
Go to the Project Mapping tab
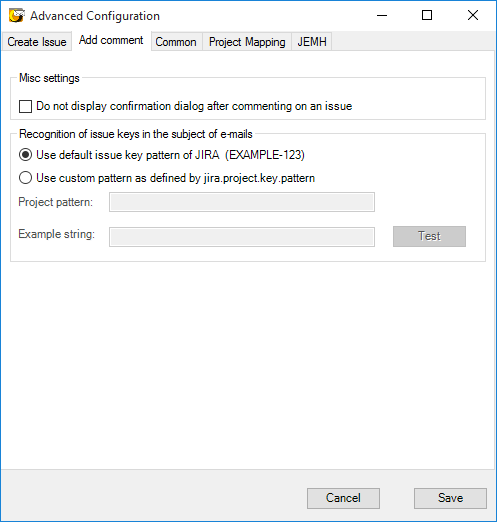coord(247,42)
